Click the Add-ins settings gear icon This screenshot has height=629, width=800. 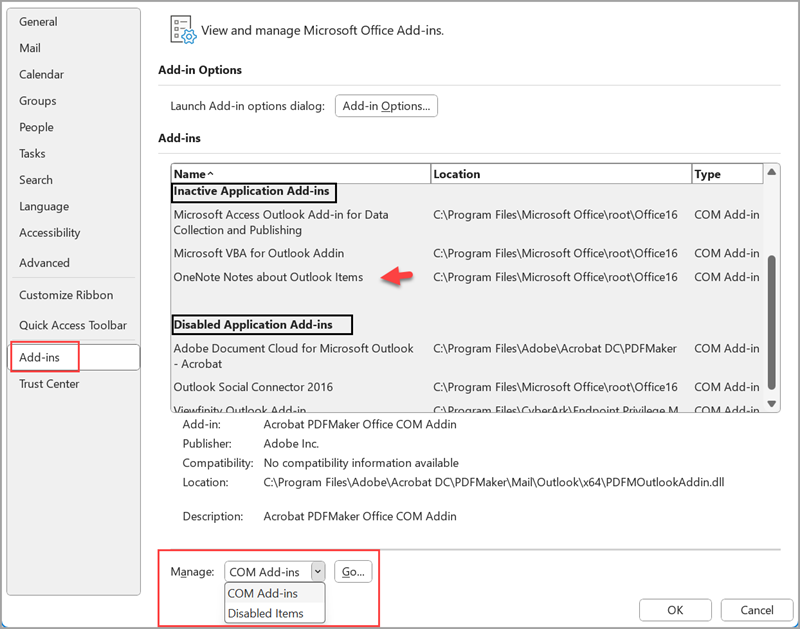click(184, 31)
